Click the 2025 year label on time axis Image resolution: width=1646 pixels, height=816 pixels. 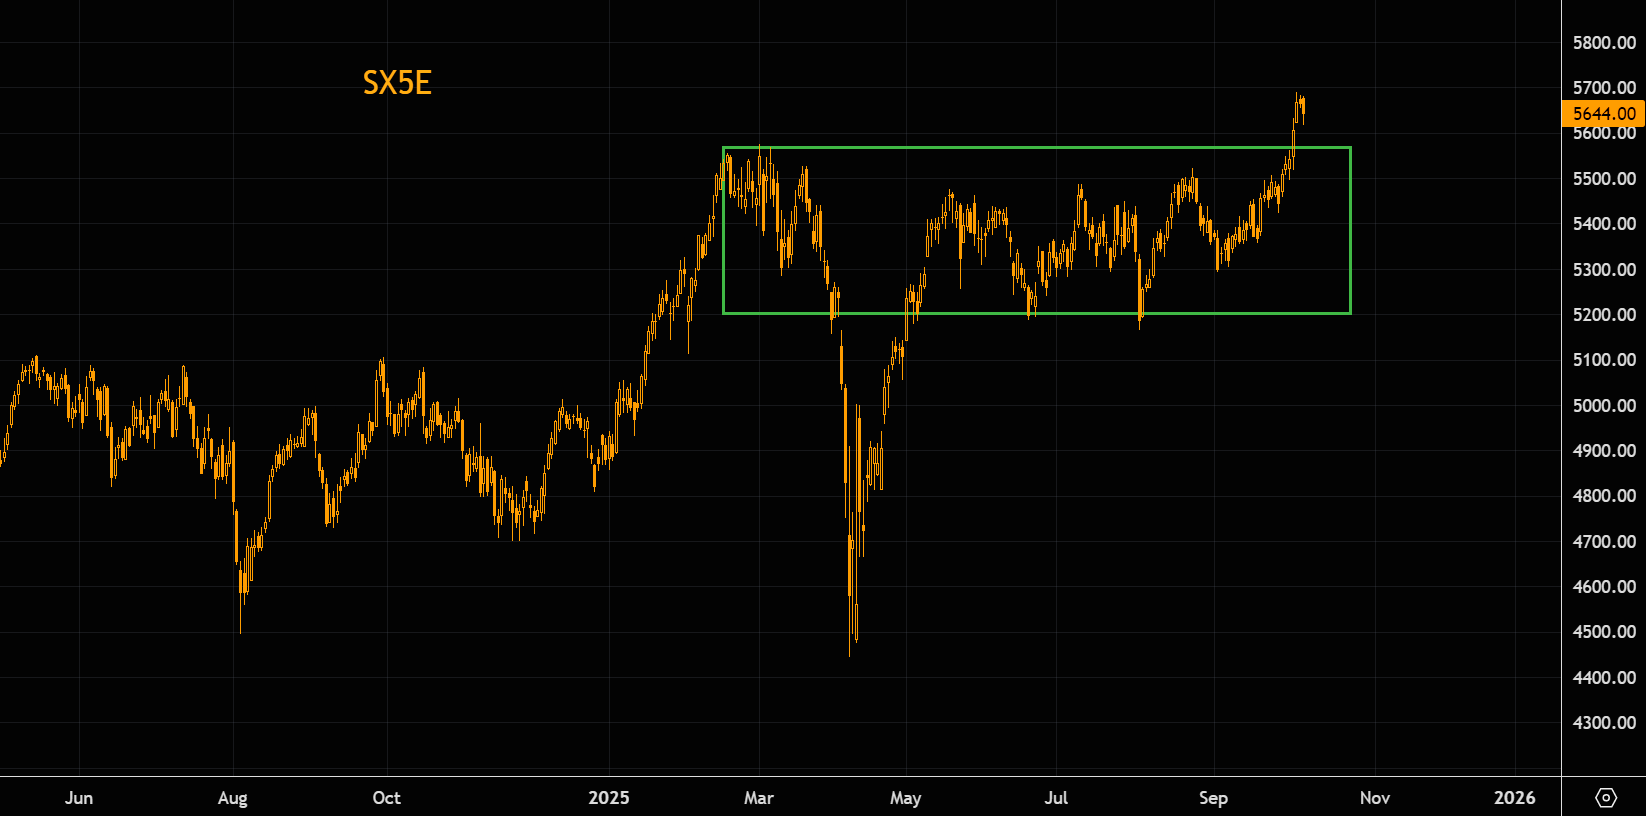609,798
